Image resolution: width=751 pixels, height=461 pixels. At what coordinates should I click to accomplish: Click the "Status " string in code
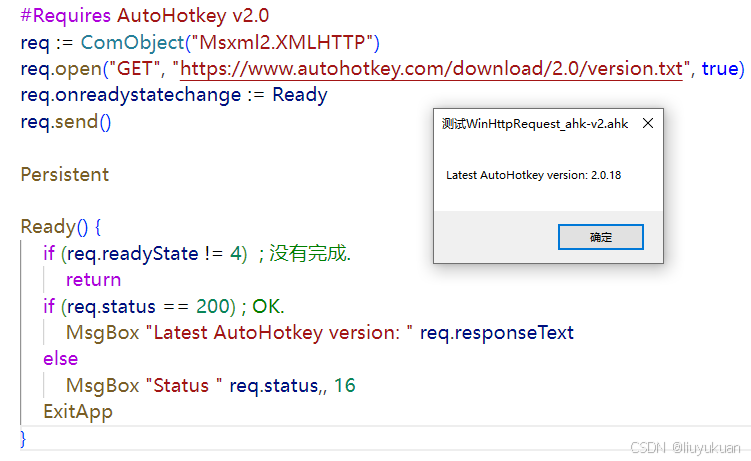184,385
